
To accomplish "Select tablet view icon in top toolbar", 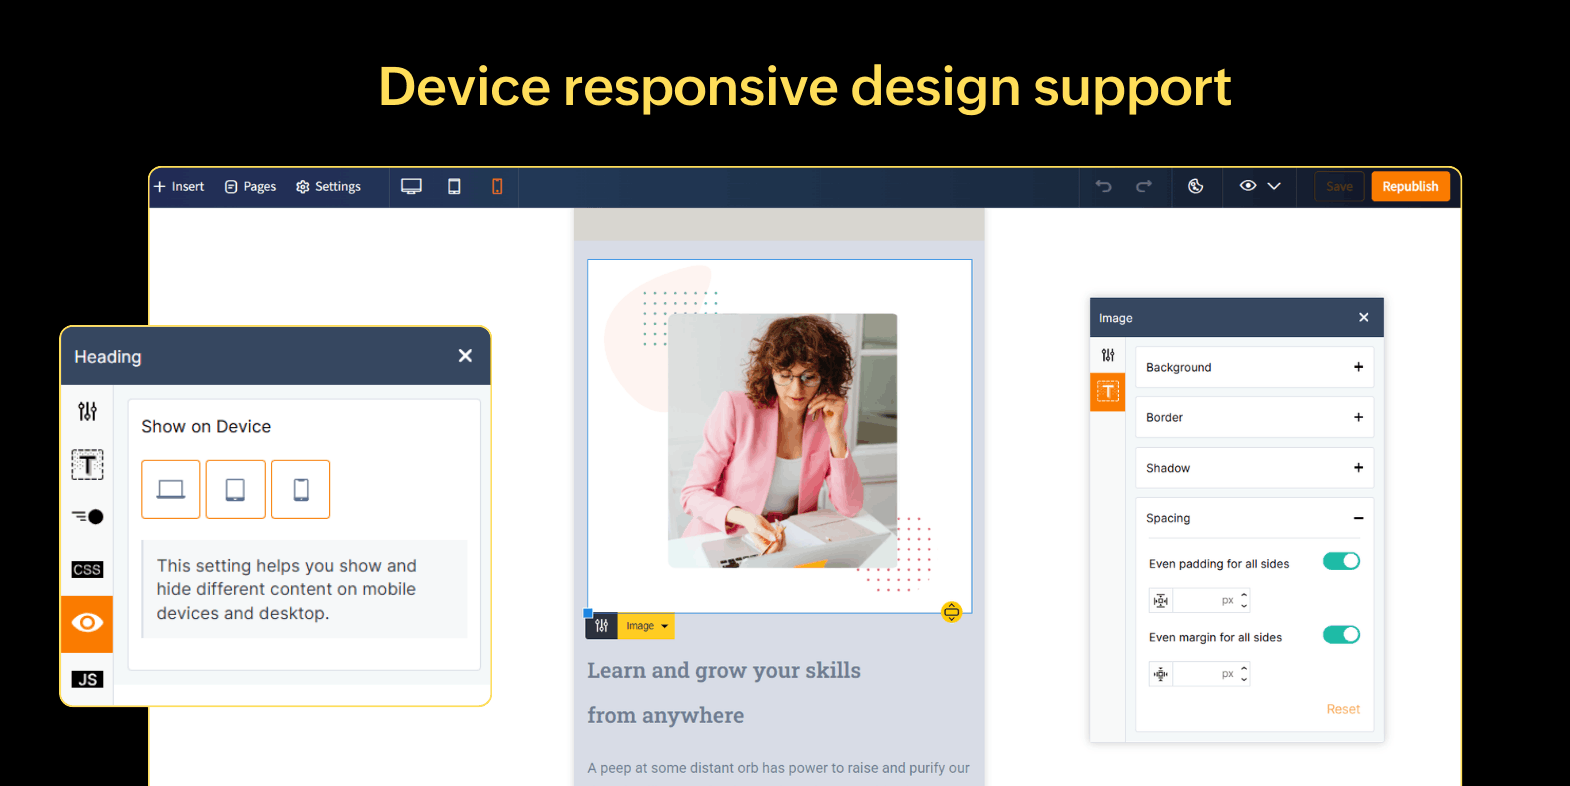I will [454, 187].
